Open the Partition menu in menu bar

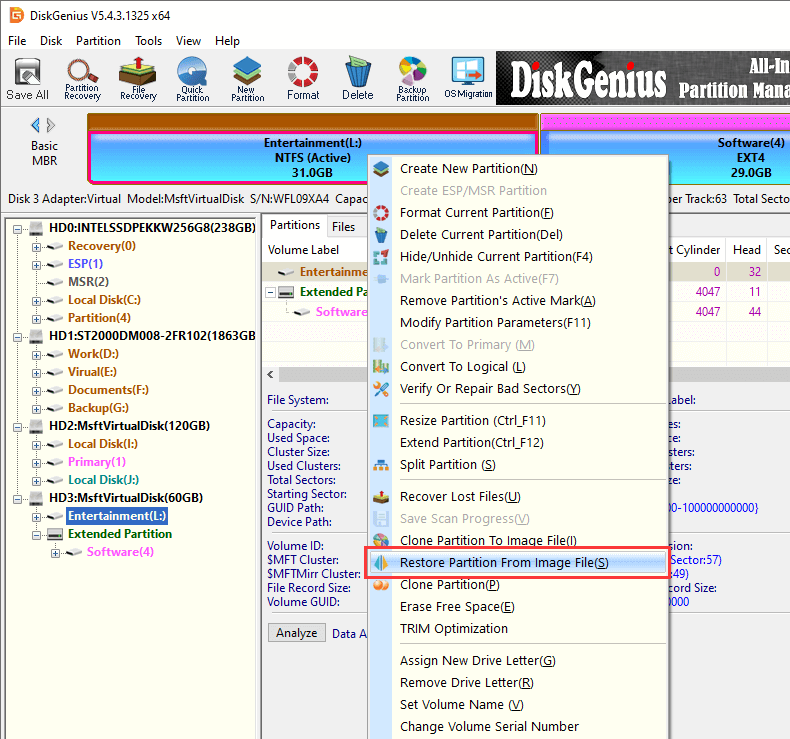[x=98, y=41]
